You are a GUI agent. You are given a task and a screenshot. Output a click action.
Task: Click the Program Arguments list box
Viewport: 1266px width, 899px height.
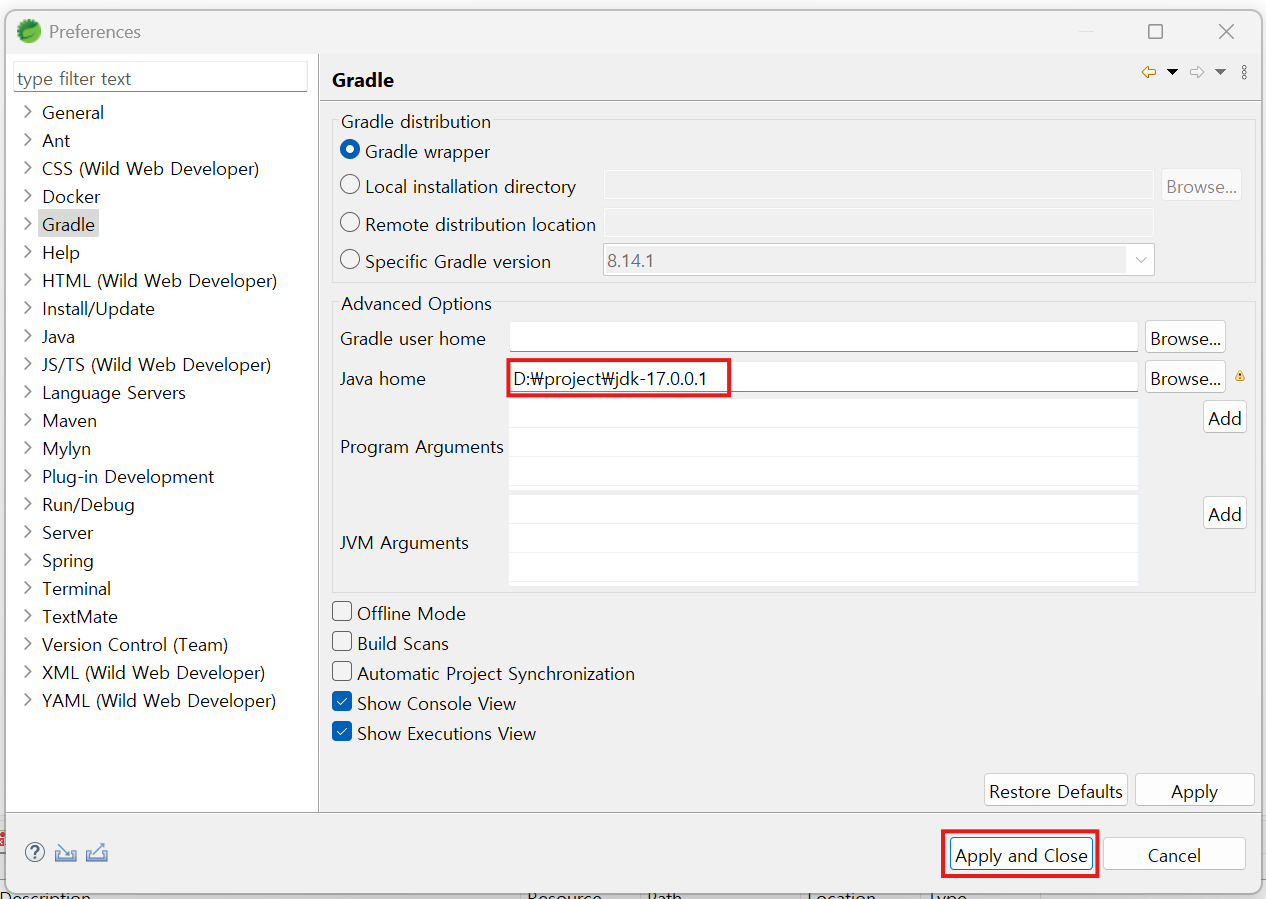tap(823, 444)
